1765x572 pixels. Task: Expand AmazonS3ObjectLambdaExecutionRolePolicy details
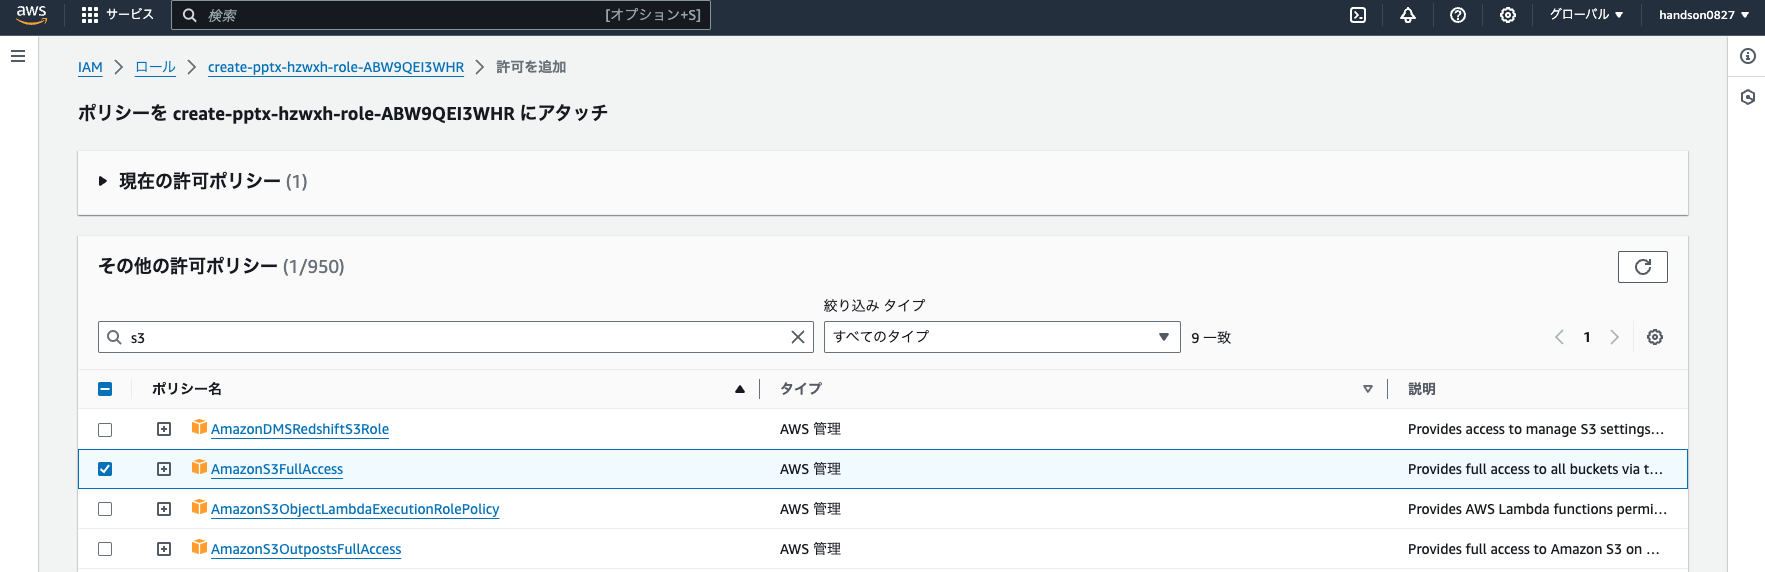pos(164,509)
